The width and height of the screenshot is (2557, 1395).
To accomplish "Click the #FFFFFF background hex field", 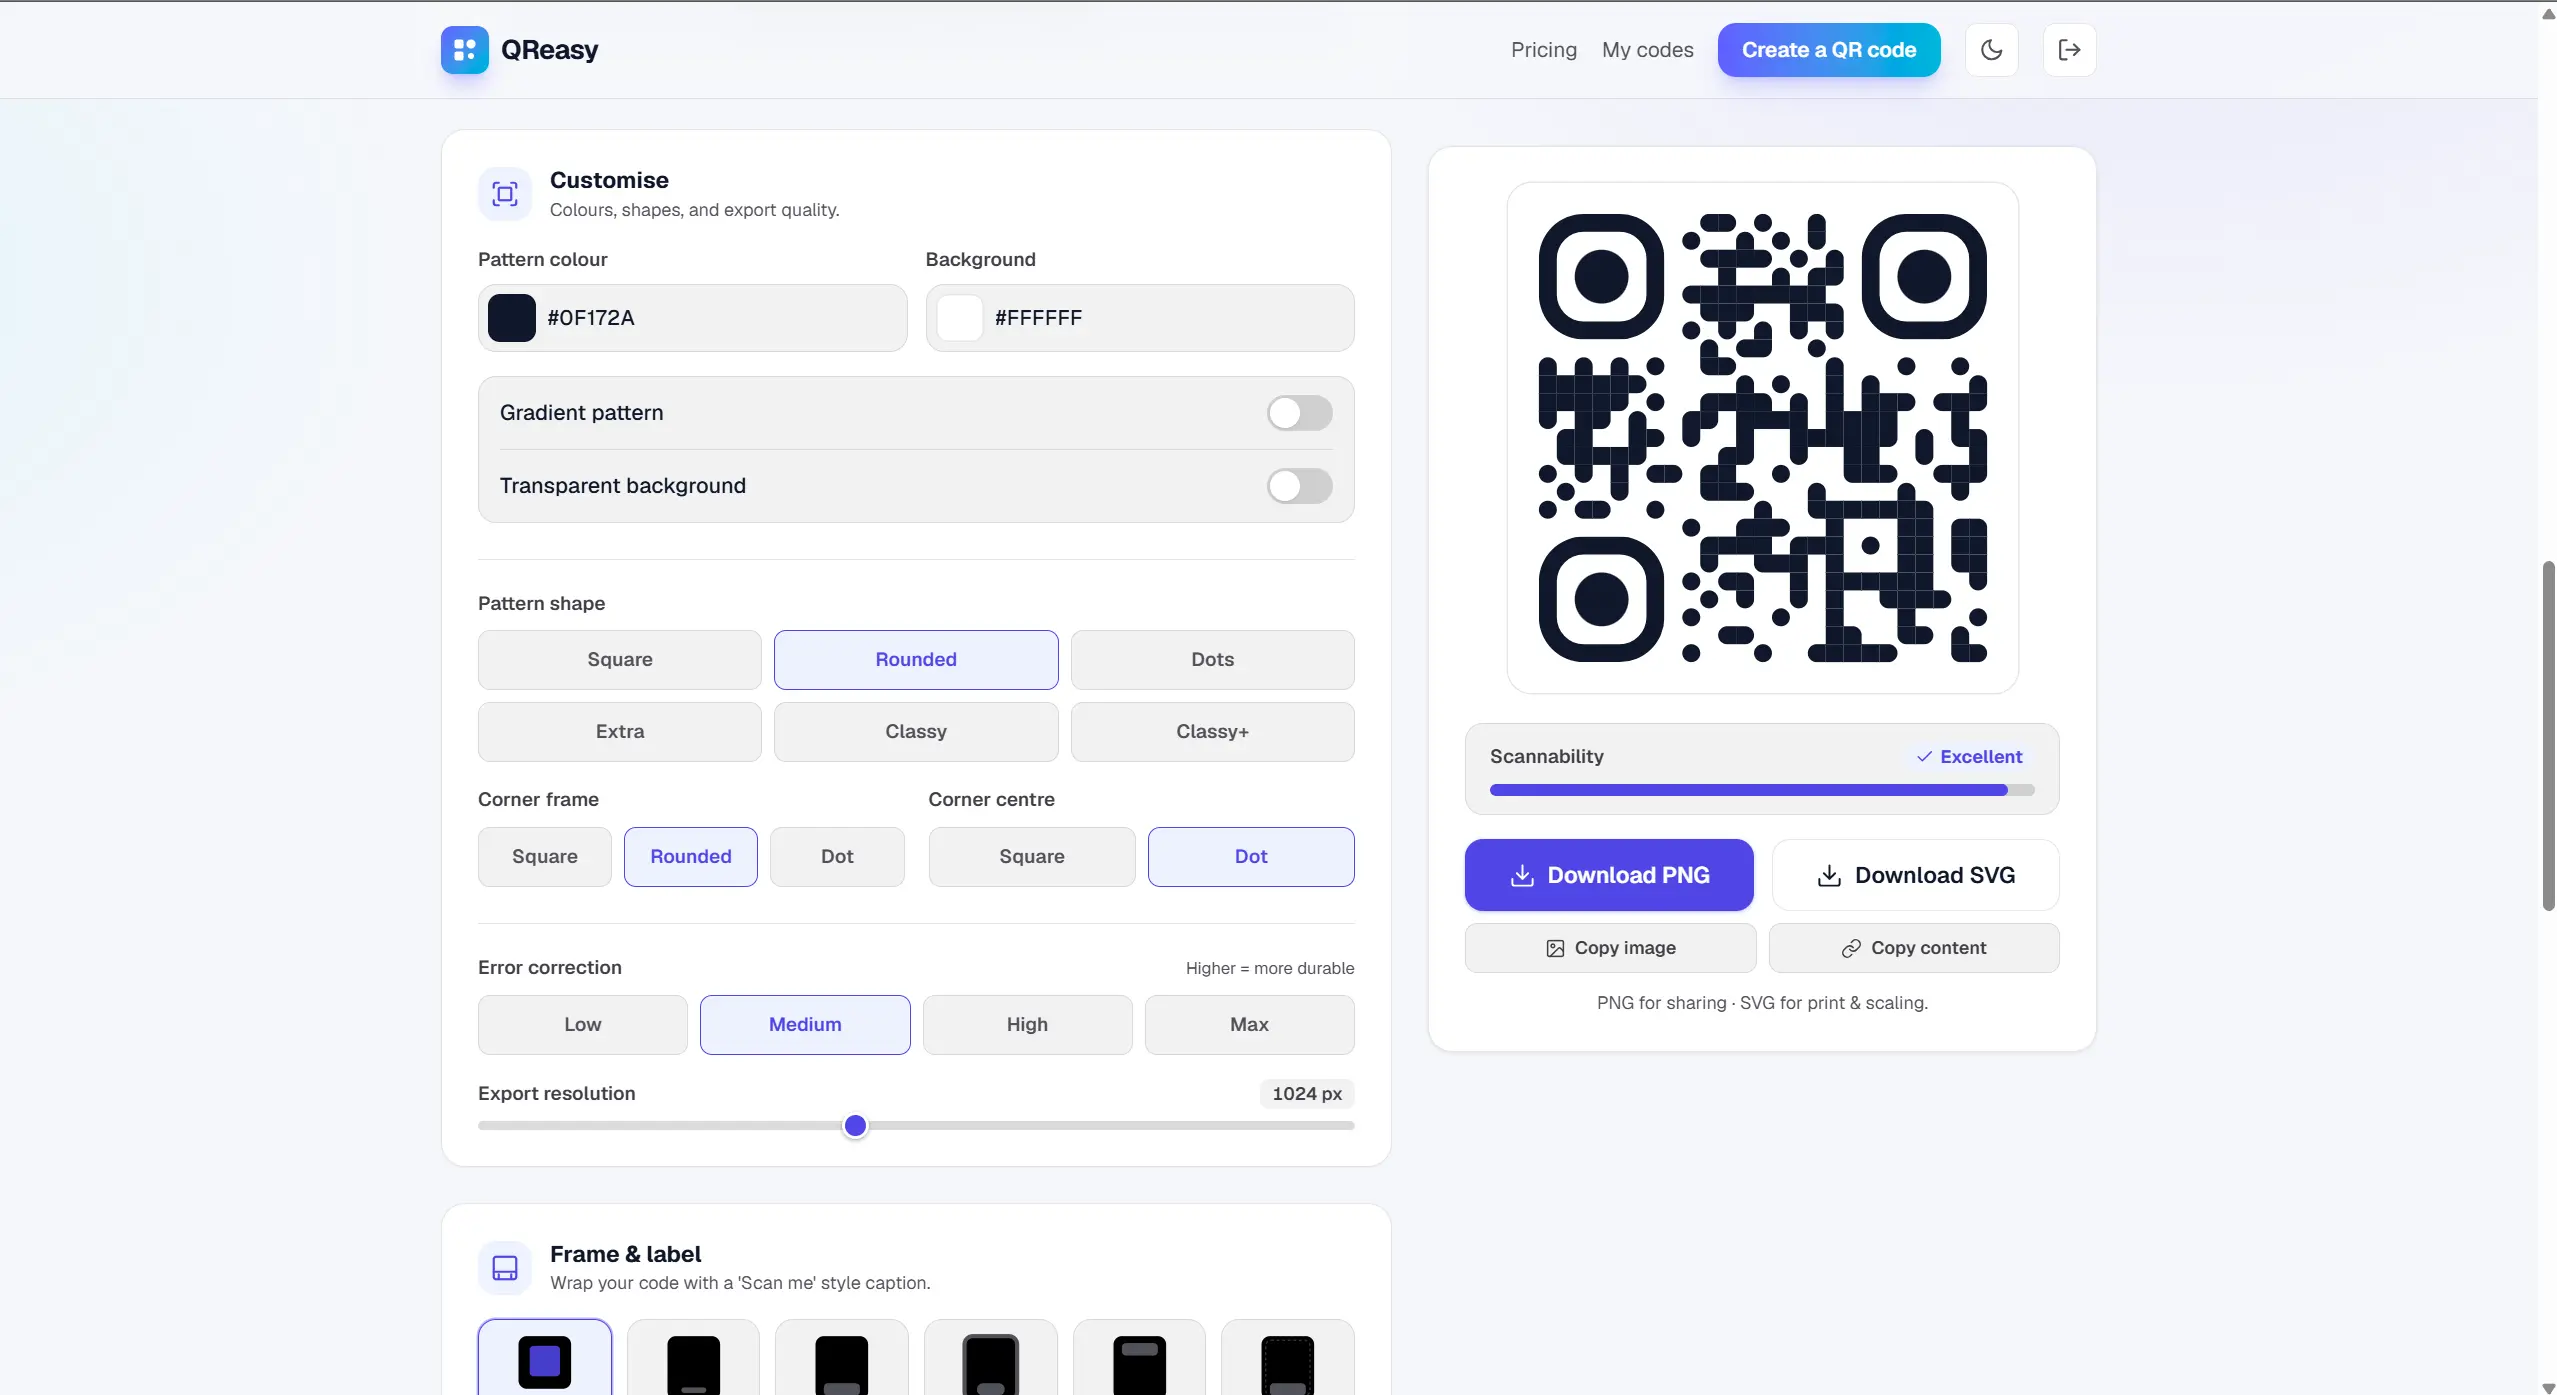I will point(1140,318).
